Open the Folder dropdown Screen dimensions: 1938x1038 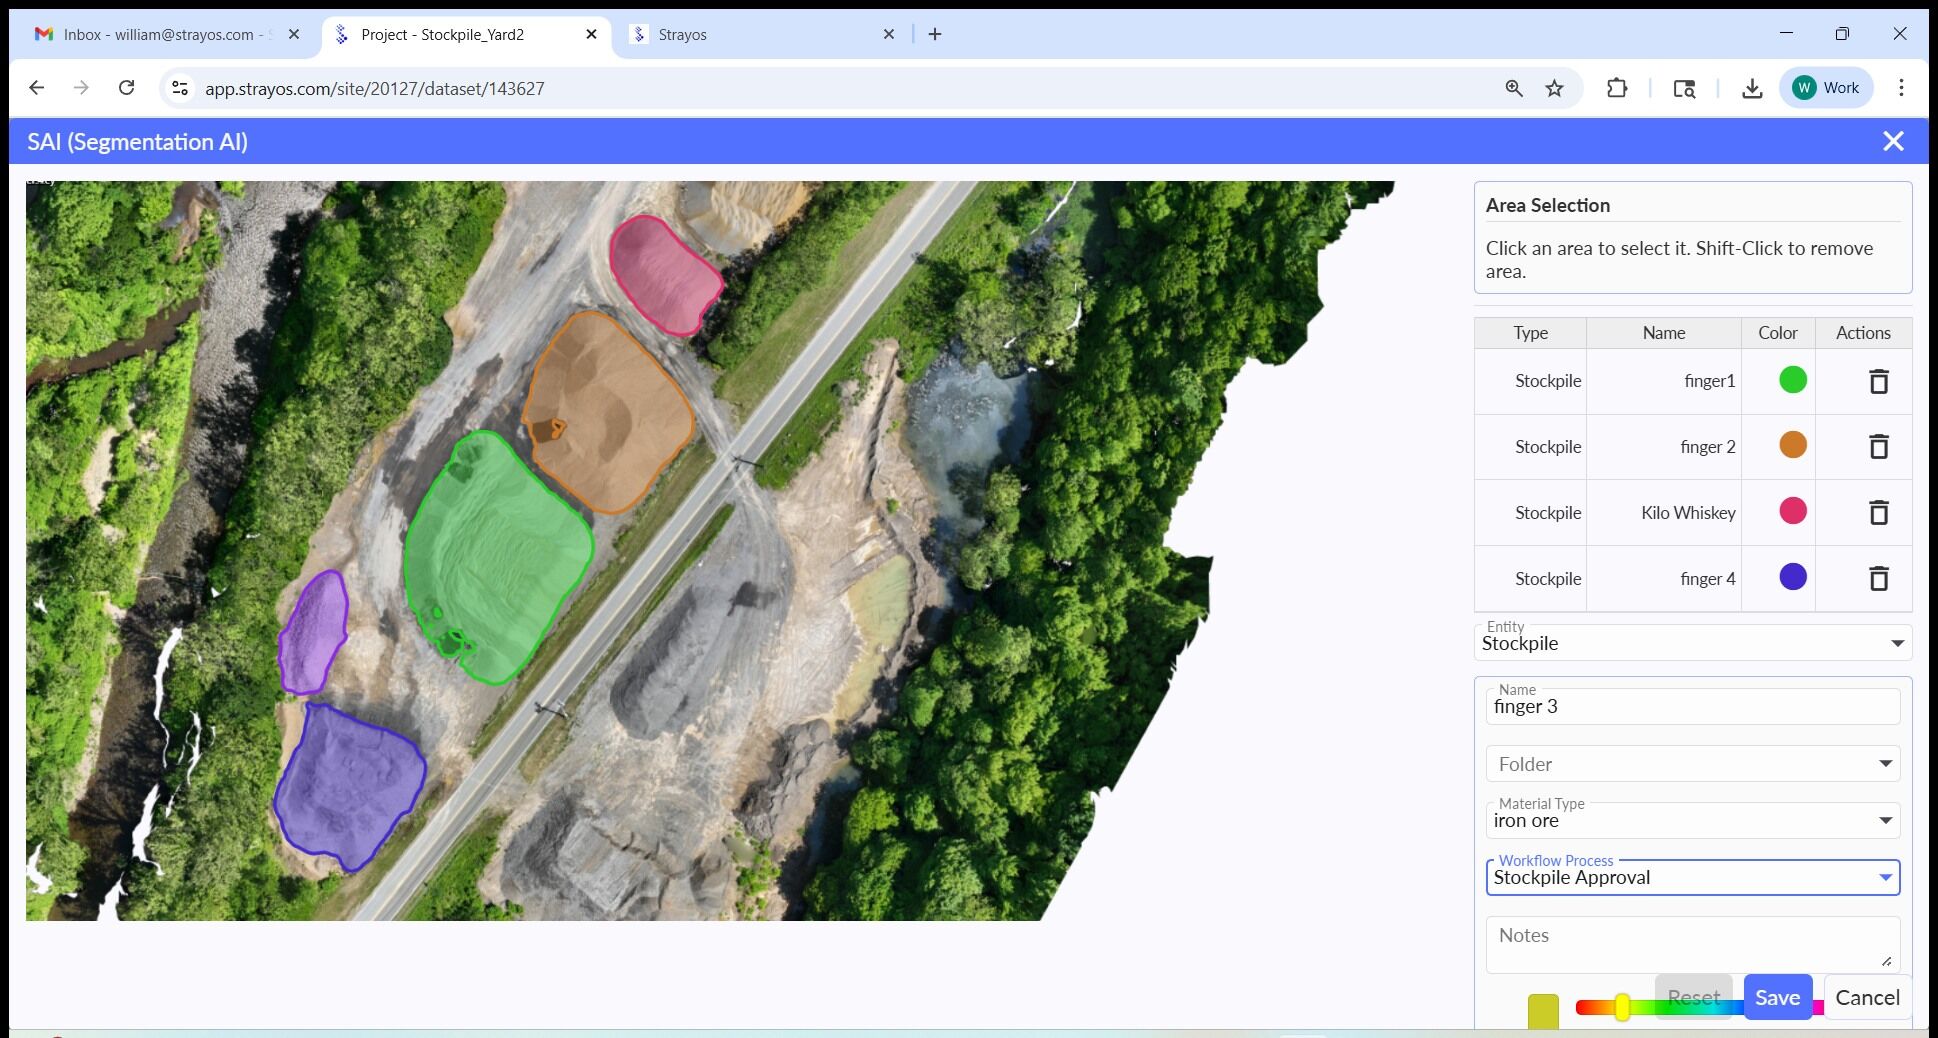(x=1693, y=764)
